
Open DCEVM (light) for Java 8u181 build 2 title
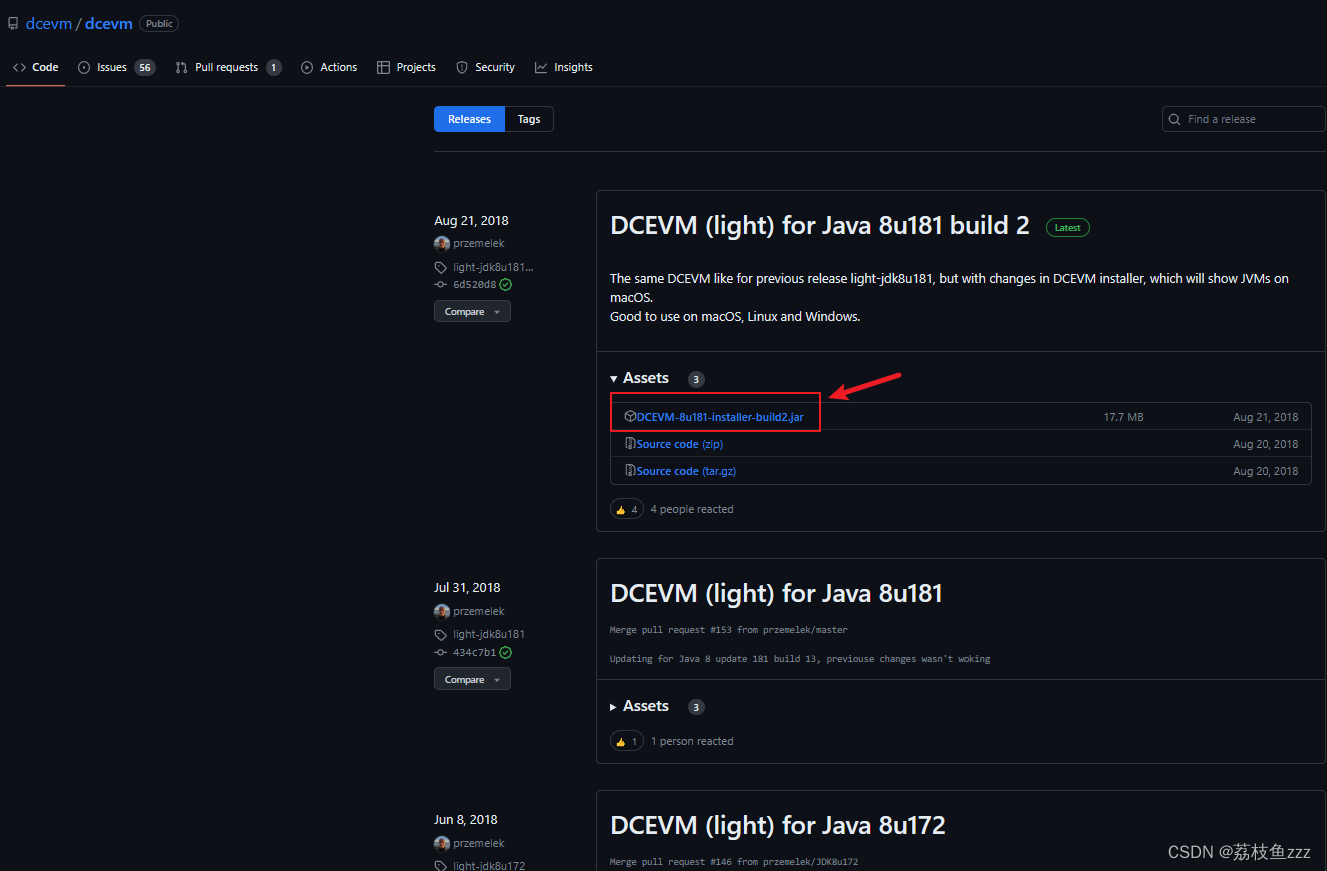pyautogui.click(x=819, y=226)
